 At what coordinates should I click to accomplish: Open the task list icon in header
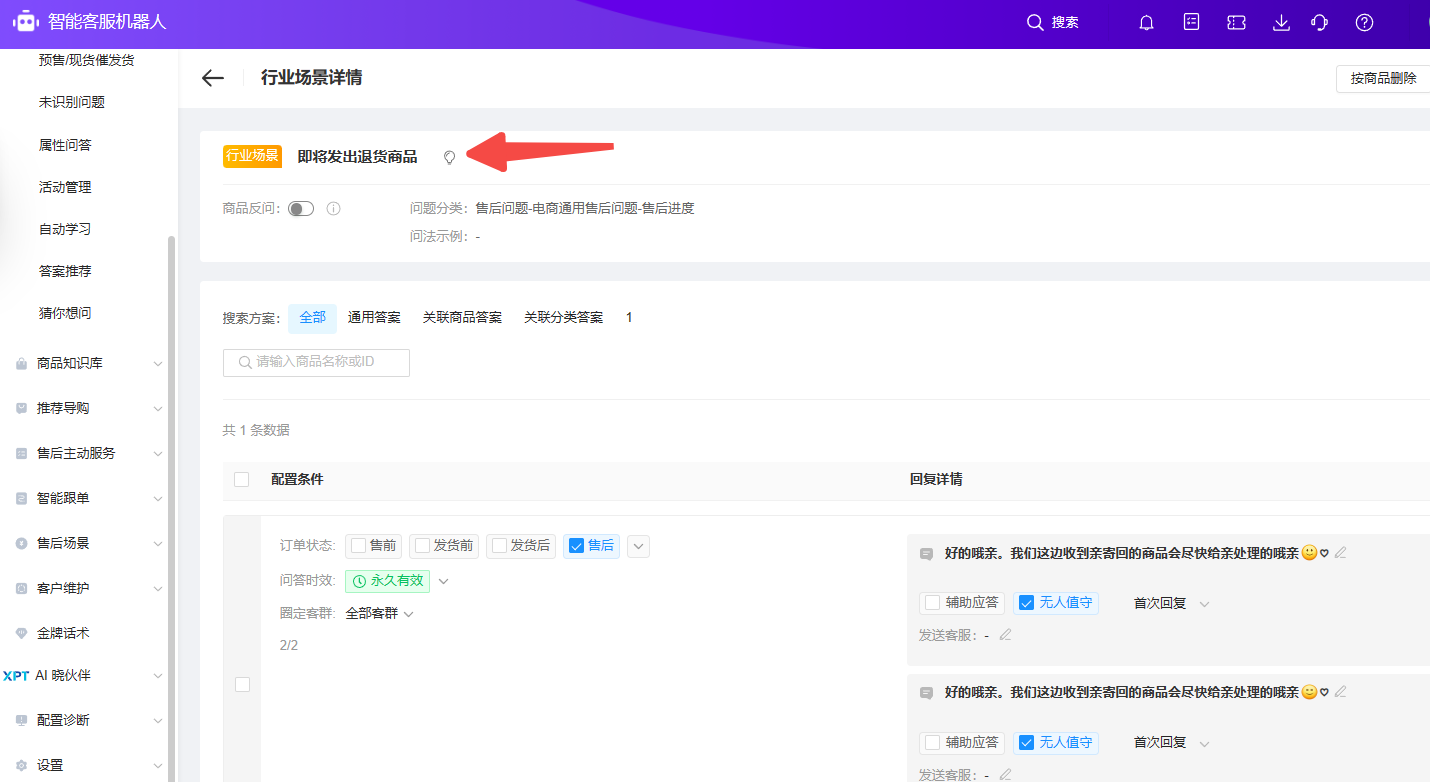coord(1191,22)
